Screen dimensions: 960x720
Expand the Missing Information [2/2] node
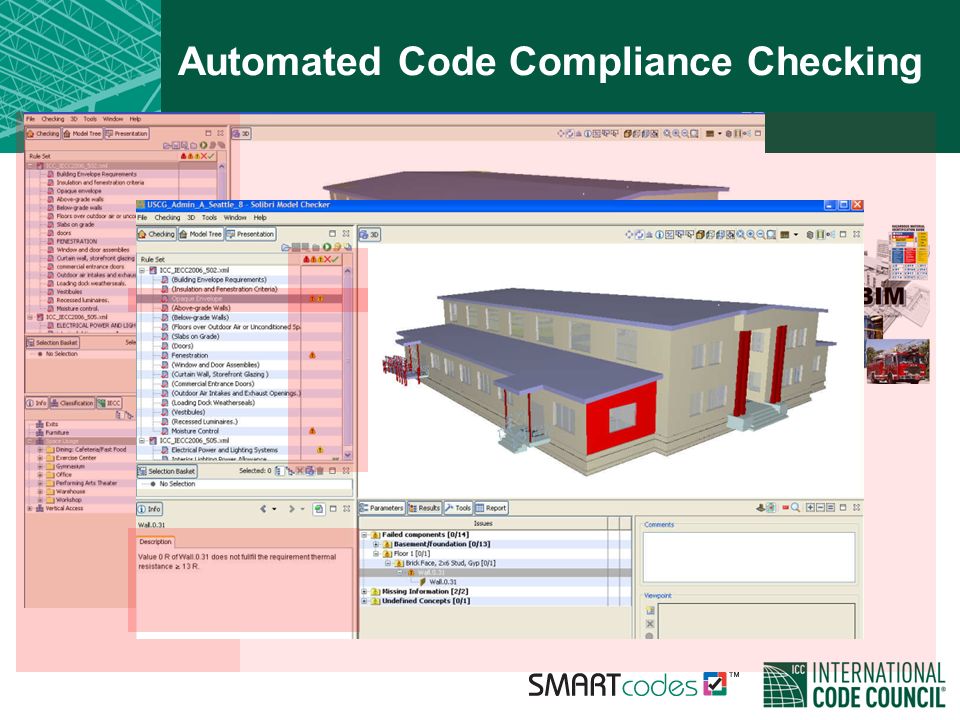(364, 591)
